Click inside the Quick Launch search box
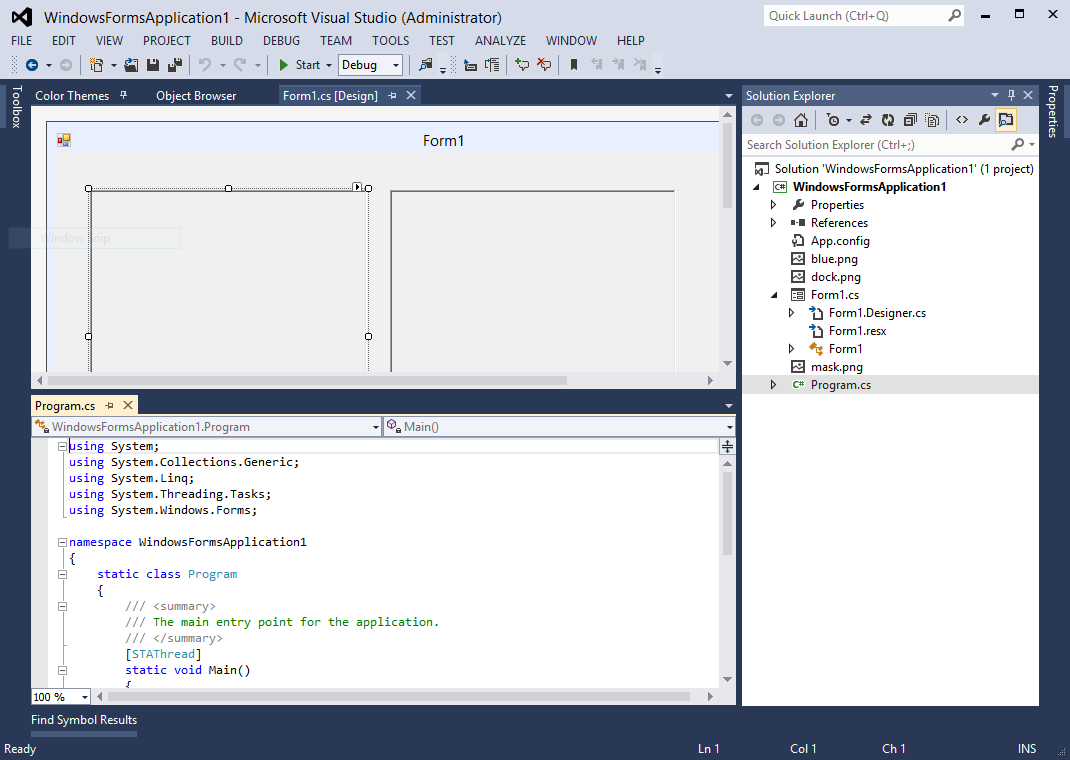The width and height of the screenshot is (1070, 760). coord(860,15)
